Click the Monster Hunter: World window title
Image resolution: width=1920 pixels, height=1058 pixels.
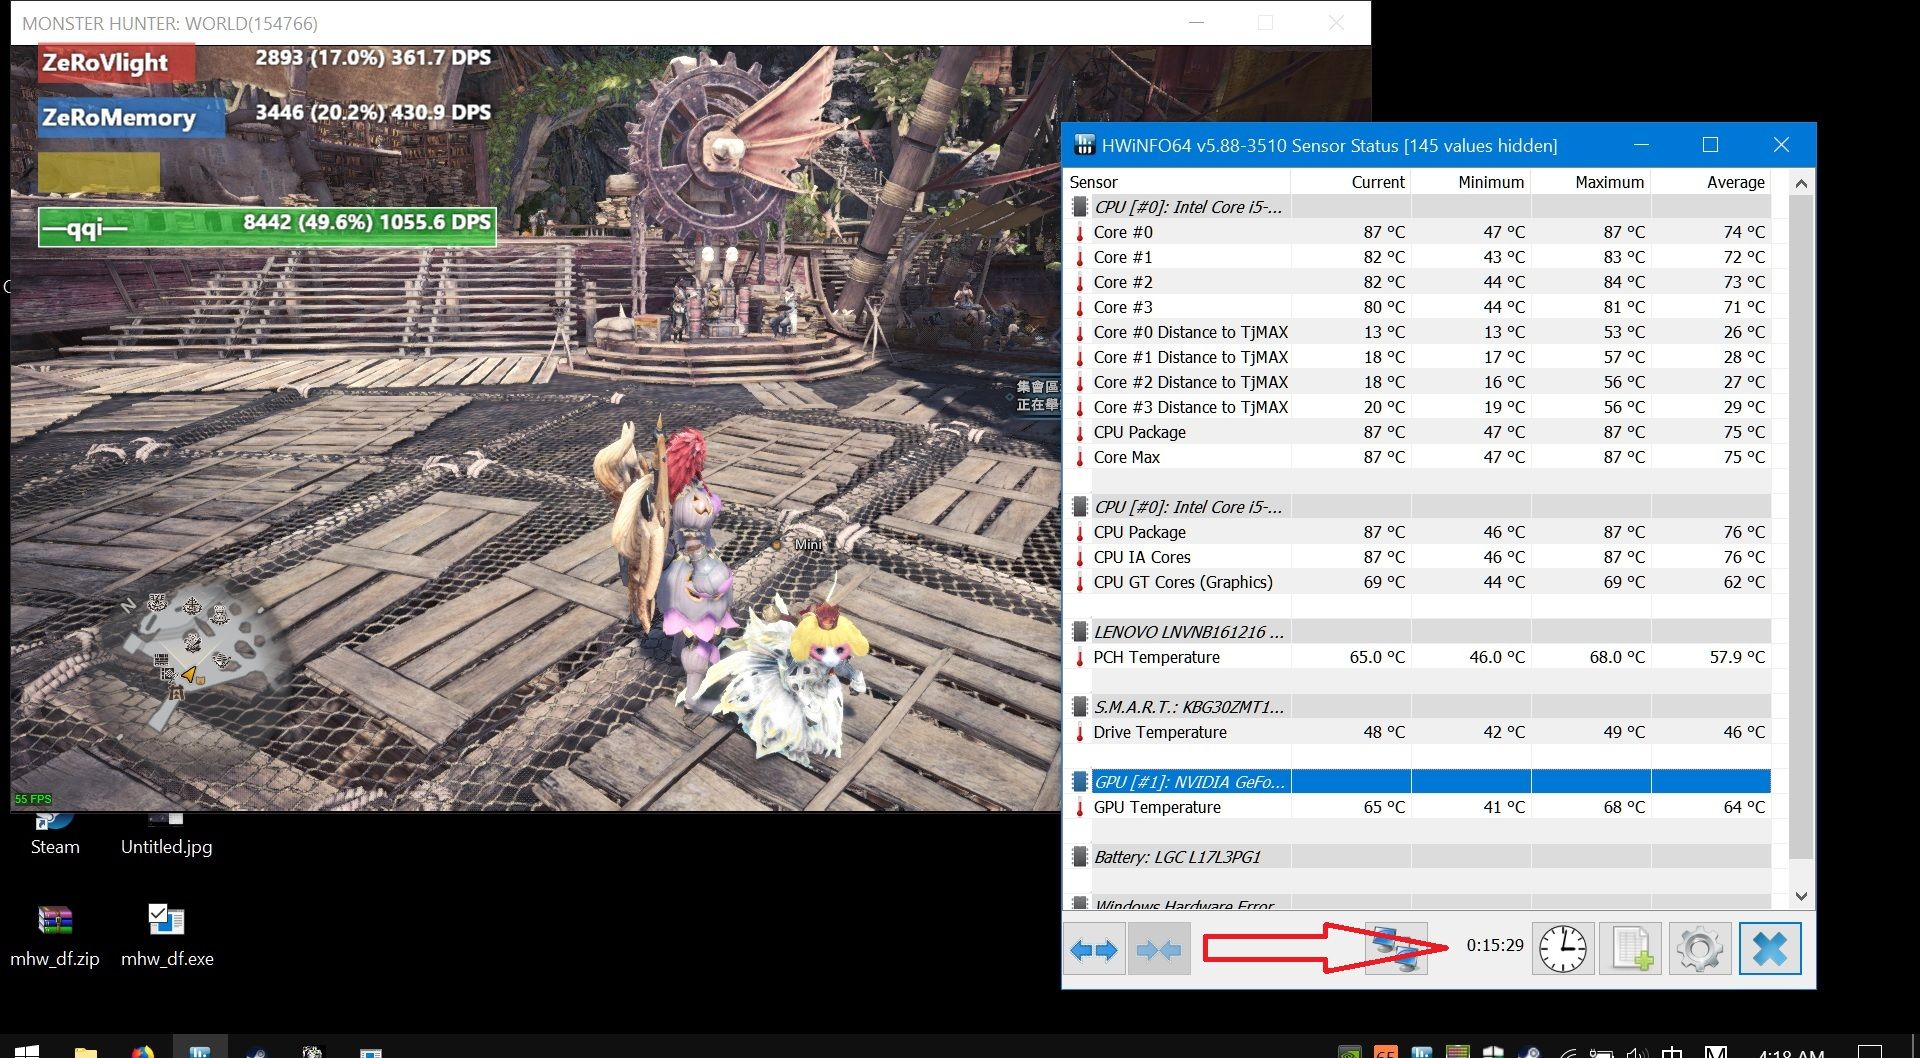click(x=169, y=23)
